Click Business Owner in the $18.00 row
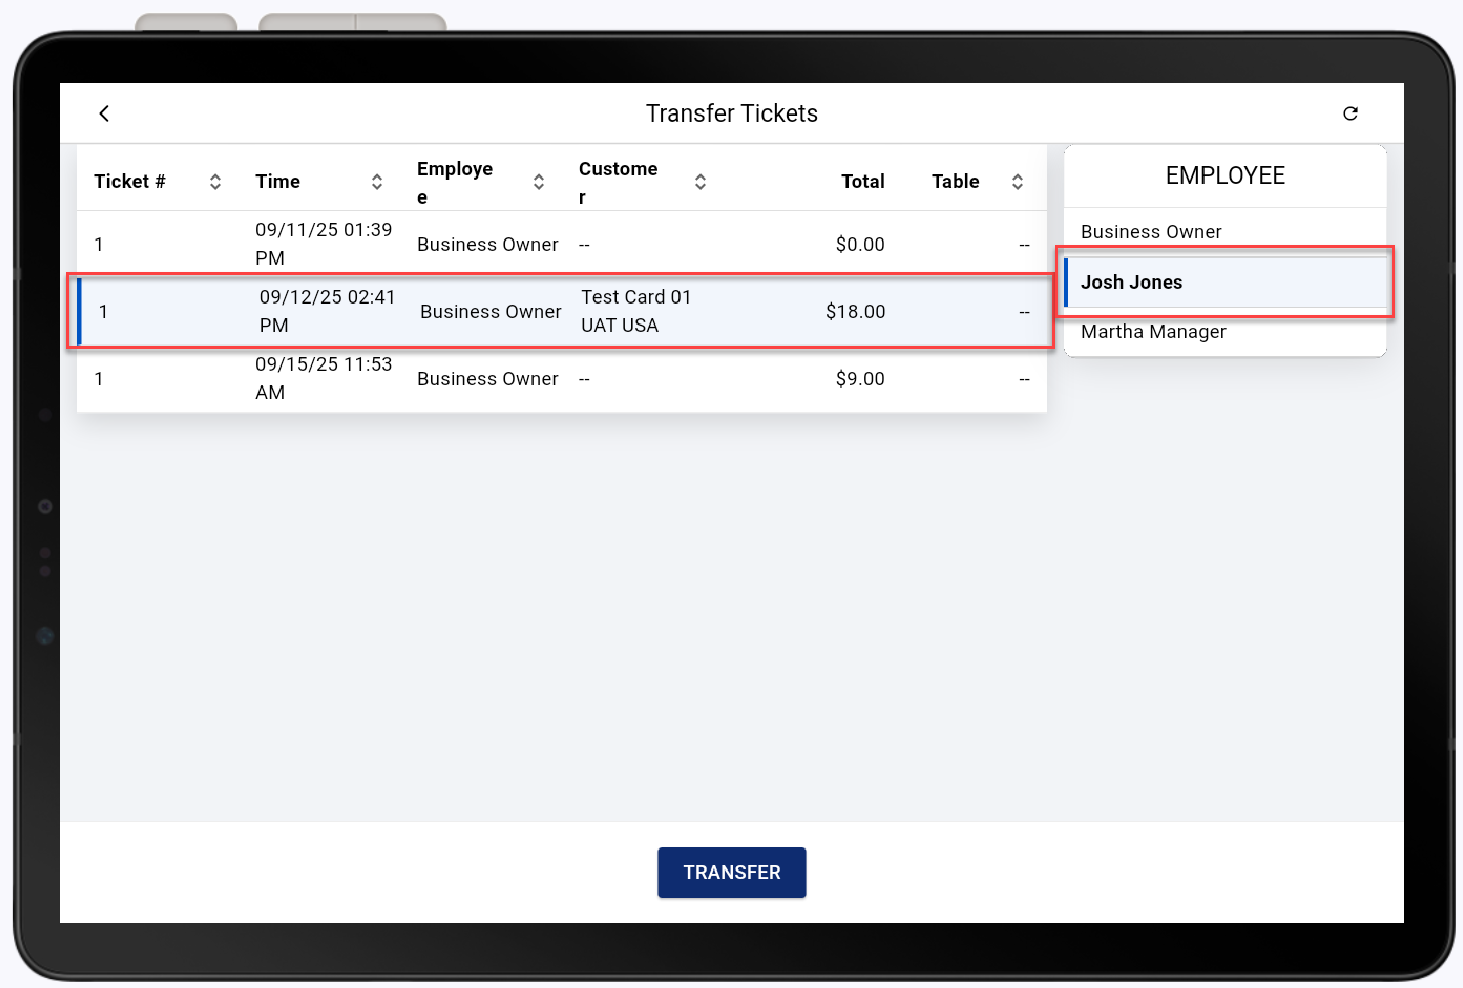This screenshot has width=1463, height=988. (x=491, y=311)
